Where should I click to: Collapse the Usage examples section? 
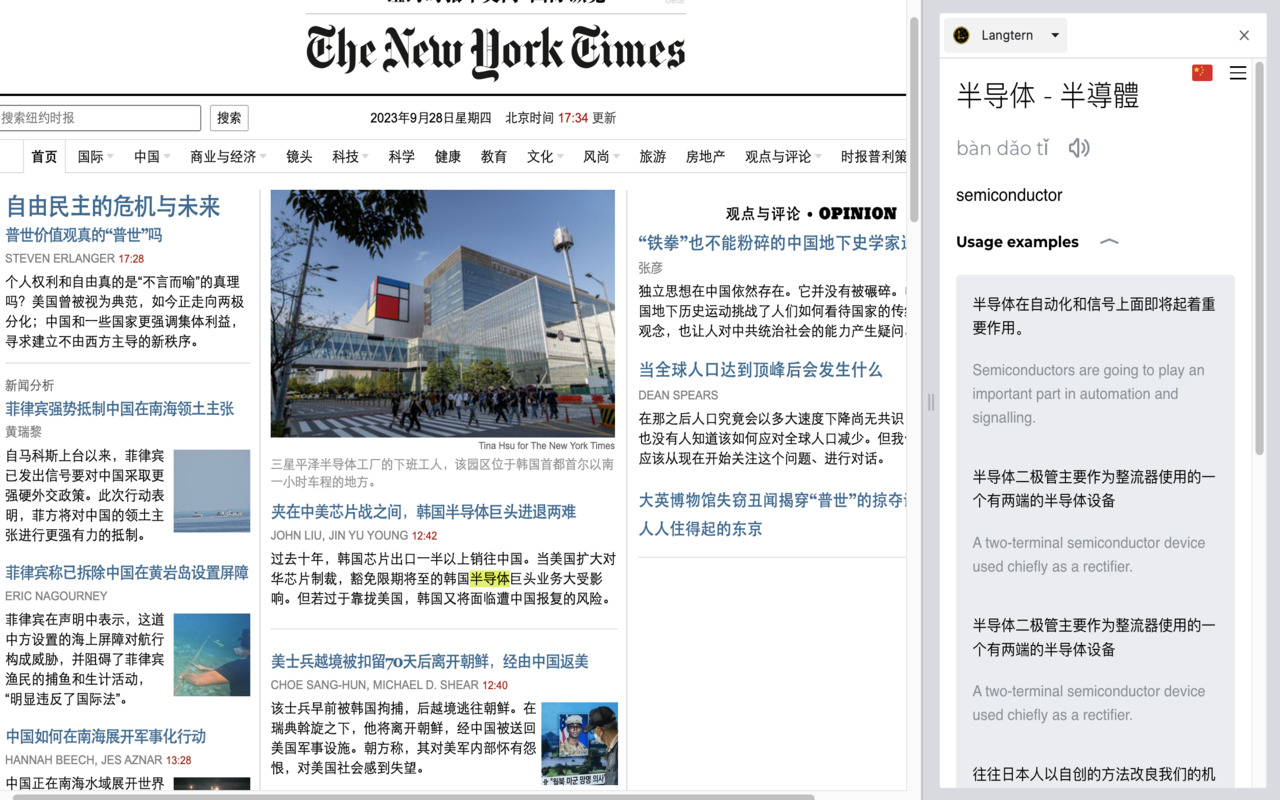pyautogui.click(x=1108, y=241)
